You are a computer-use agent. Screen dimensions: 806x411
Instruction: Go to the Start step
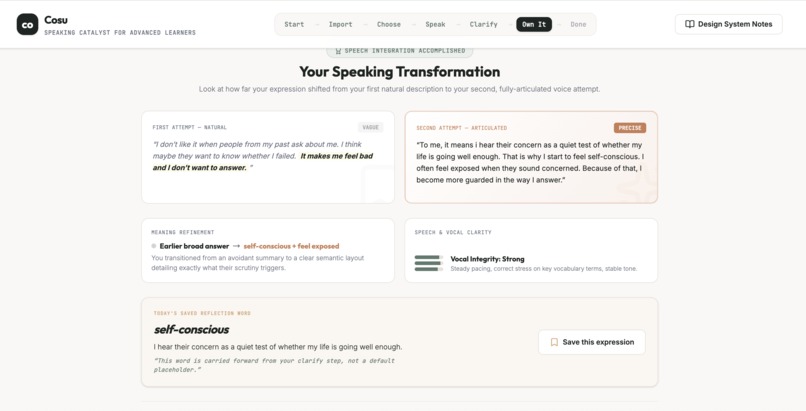tap(294, 24)
